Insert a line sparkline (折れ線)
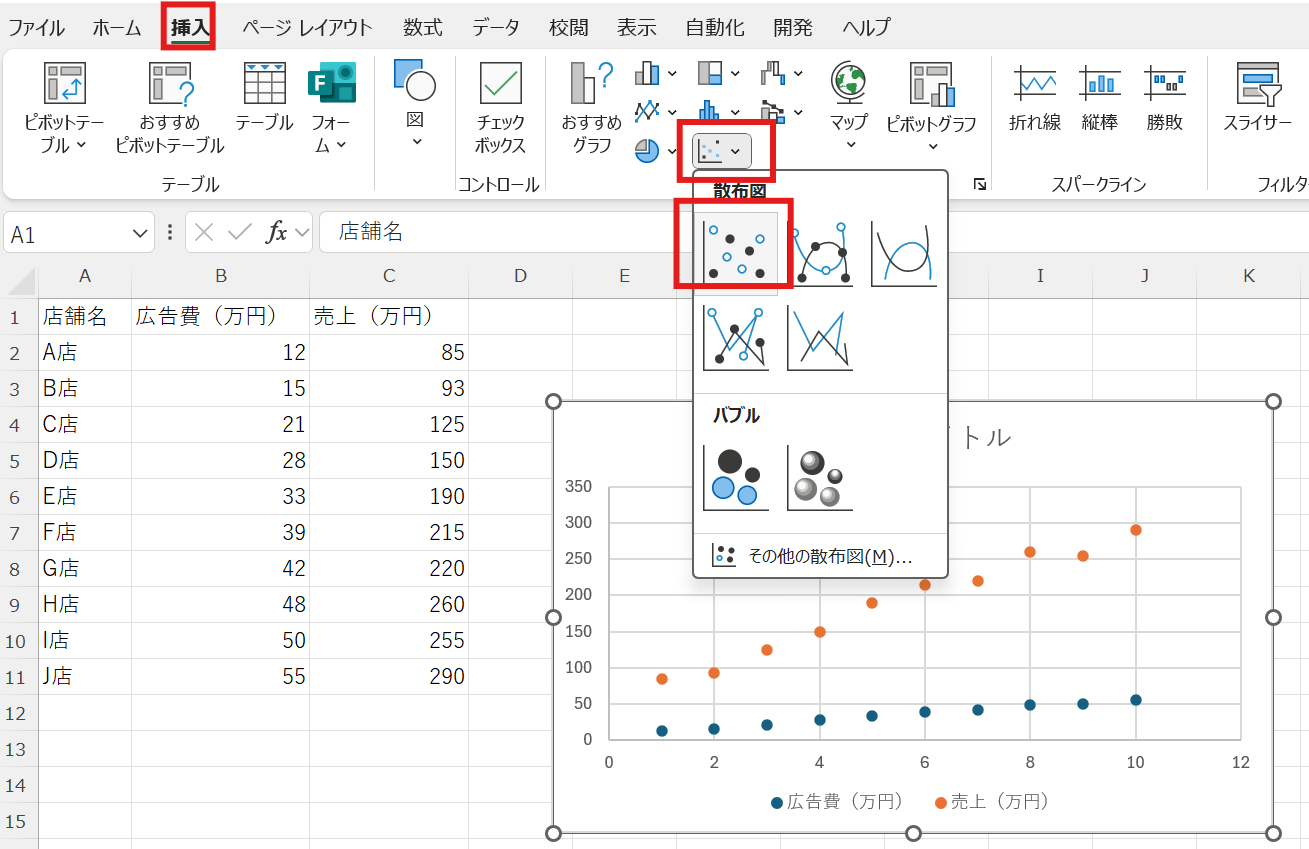 (1036, 95)
